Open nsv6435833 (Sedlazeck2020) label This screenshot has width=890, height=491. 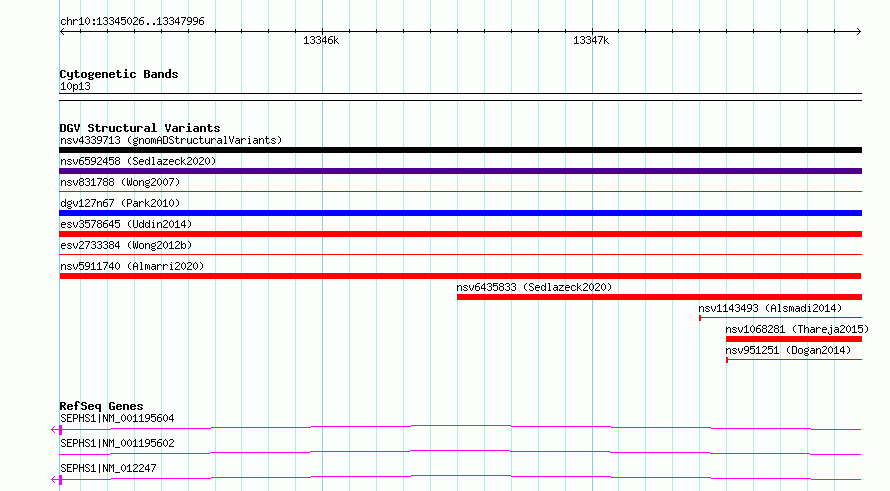click(x=534, y=287)
